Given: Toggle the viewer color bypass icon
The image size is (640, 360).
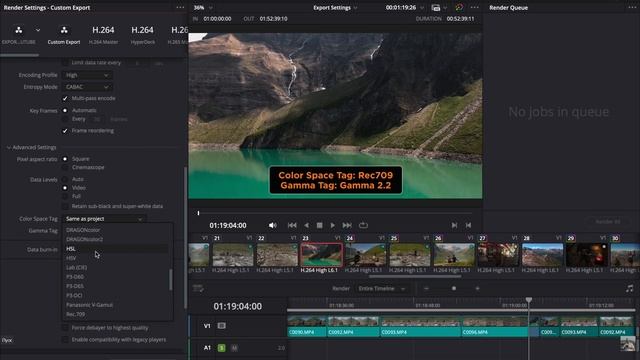Looking at the screenshot, I should click(459, 7).
